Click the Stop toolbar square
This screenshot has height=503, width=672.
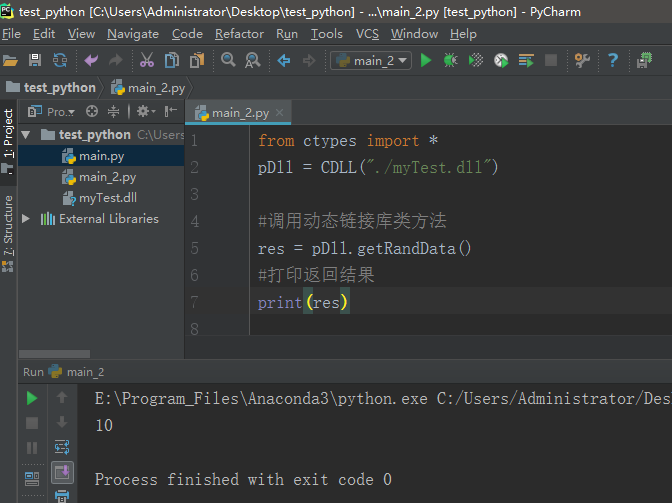(x=551, y=60)
